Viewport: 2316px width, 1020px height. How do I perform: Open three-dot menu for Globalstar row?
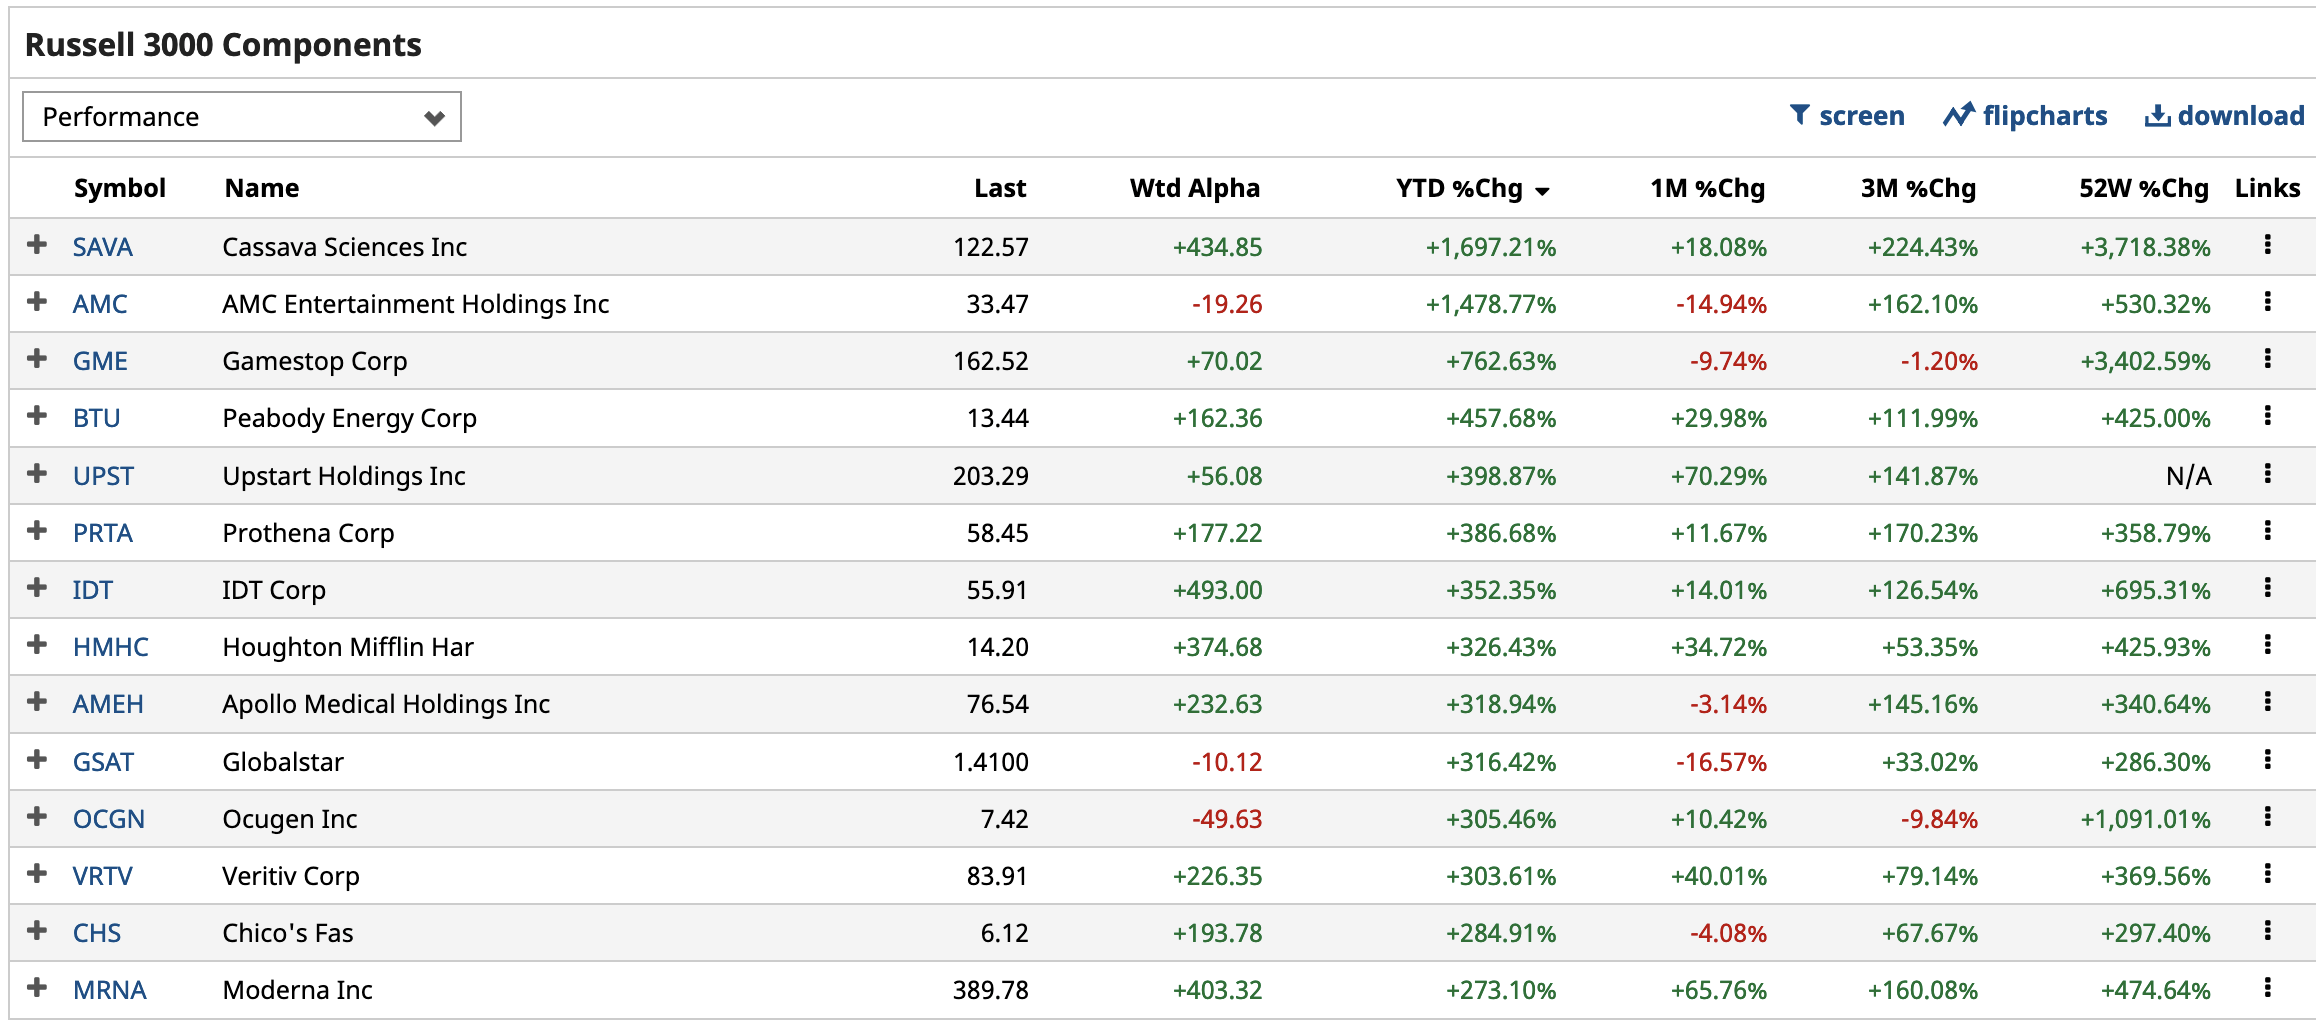tap(2267, 760)
